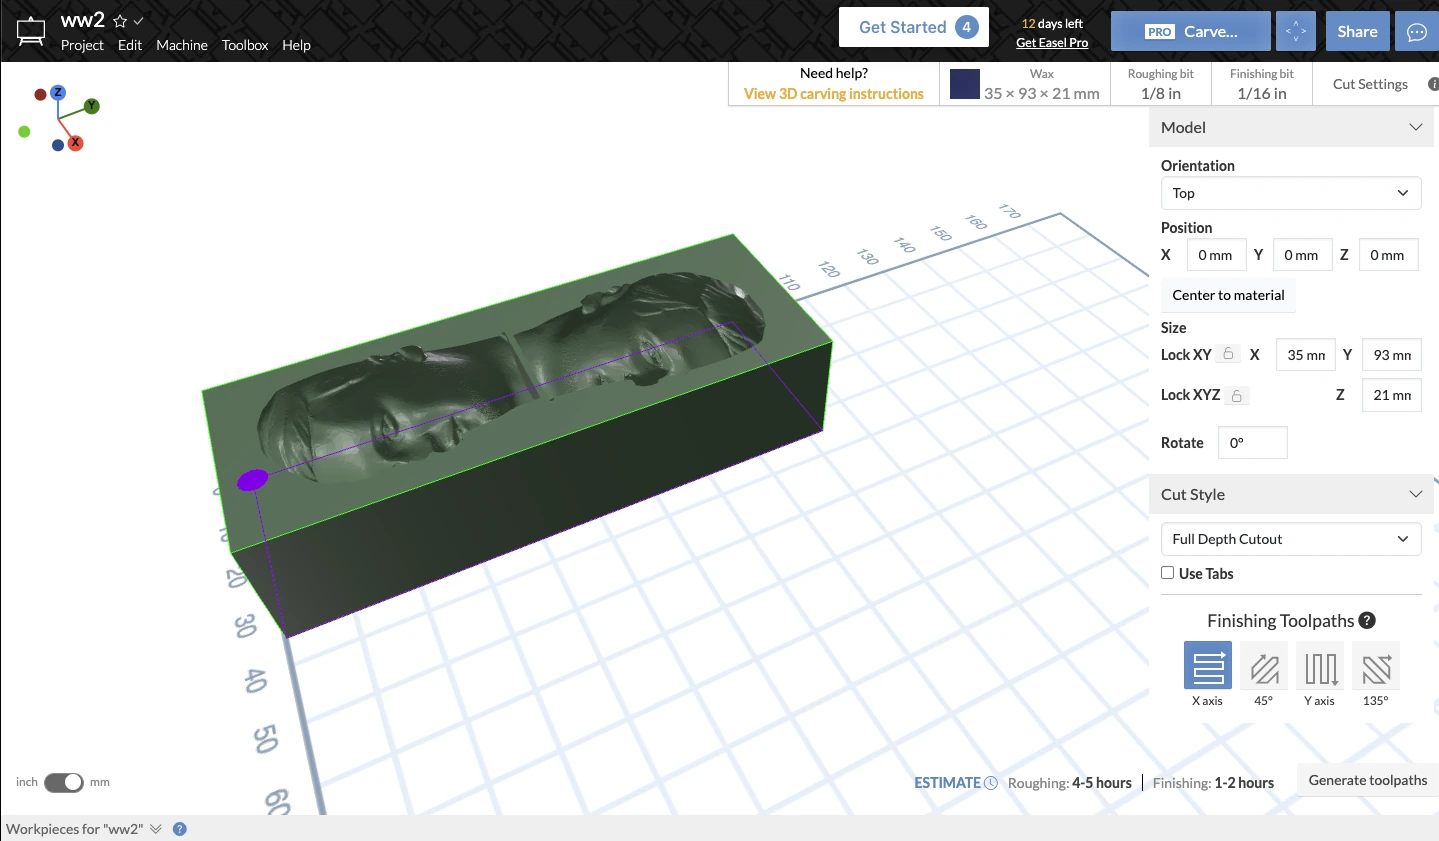
Task: Click the Cut Settings info icon
Action: click(1433, 84)
